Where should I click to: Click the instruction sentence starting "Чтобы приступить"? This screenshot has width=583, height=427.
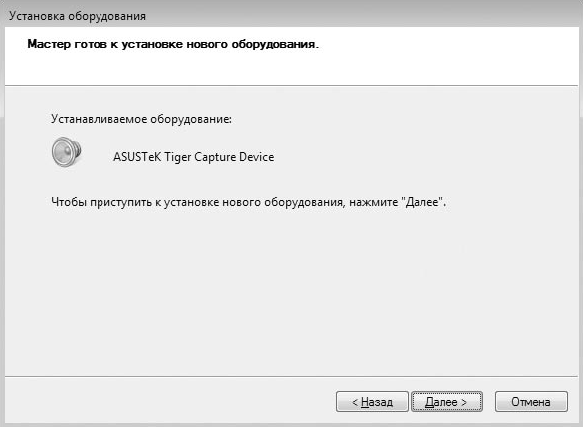(248, 202)
